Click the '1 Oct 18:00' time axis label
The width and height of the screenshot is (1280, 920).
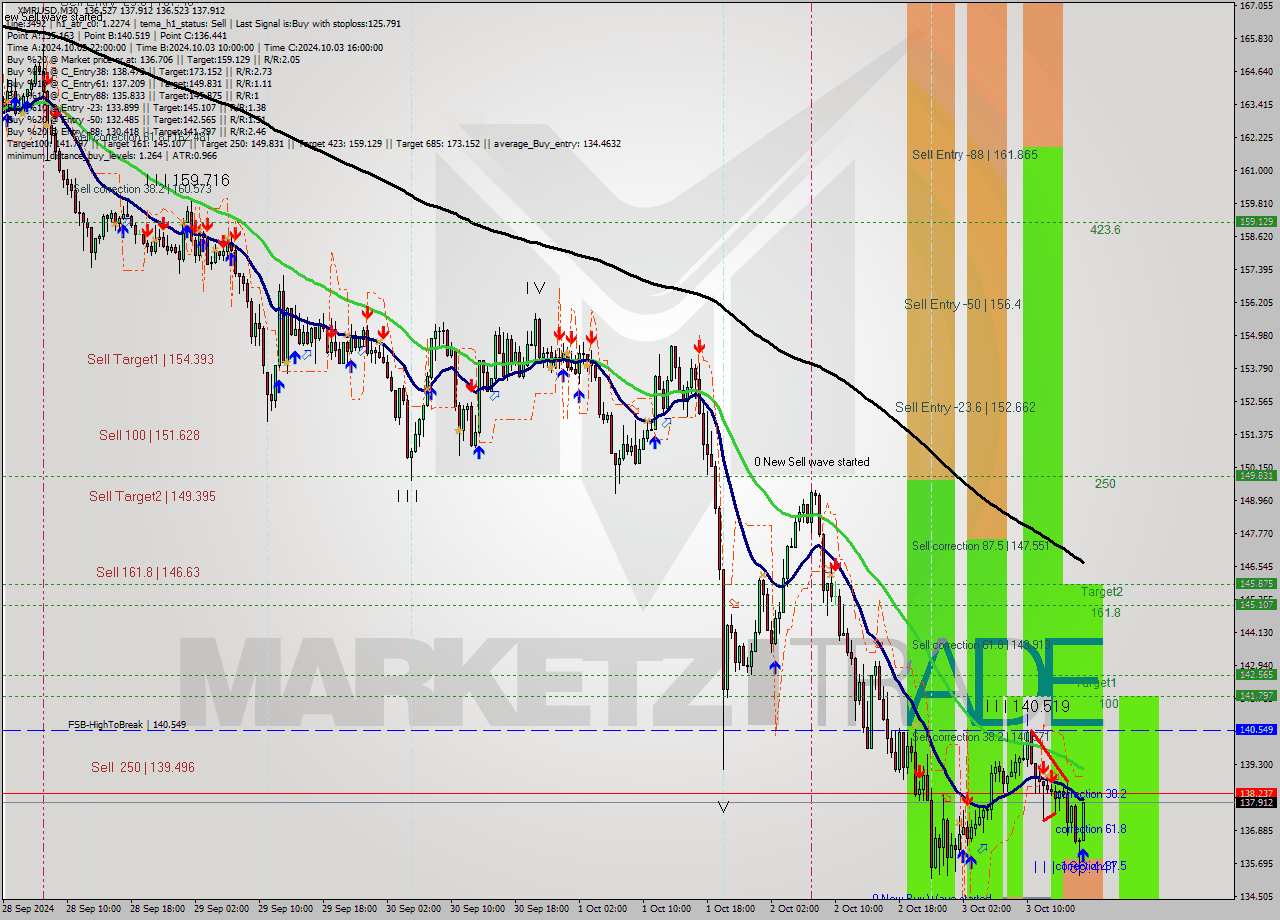coord(730,909)
